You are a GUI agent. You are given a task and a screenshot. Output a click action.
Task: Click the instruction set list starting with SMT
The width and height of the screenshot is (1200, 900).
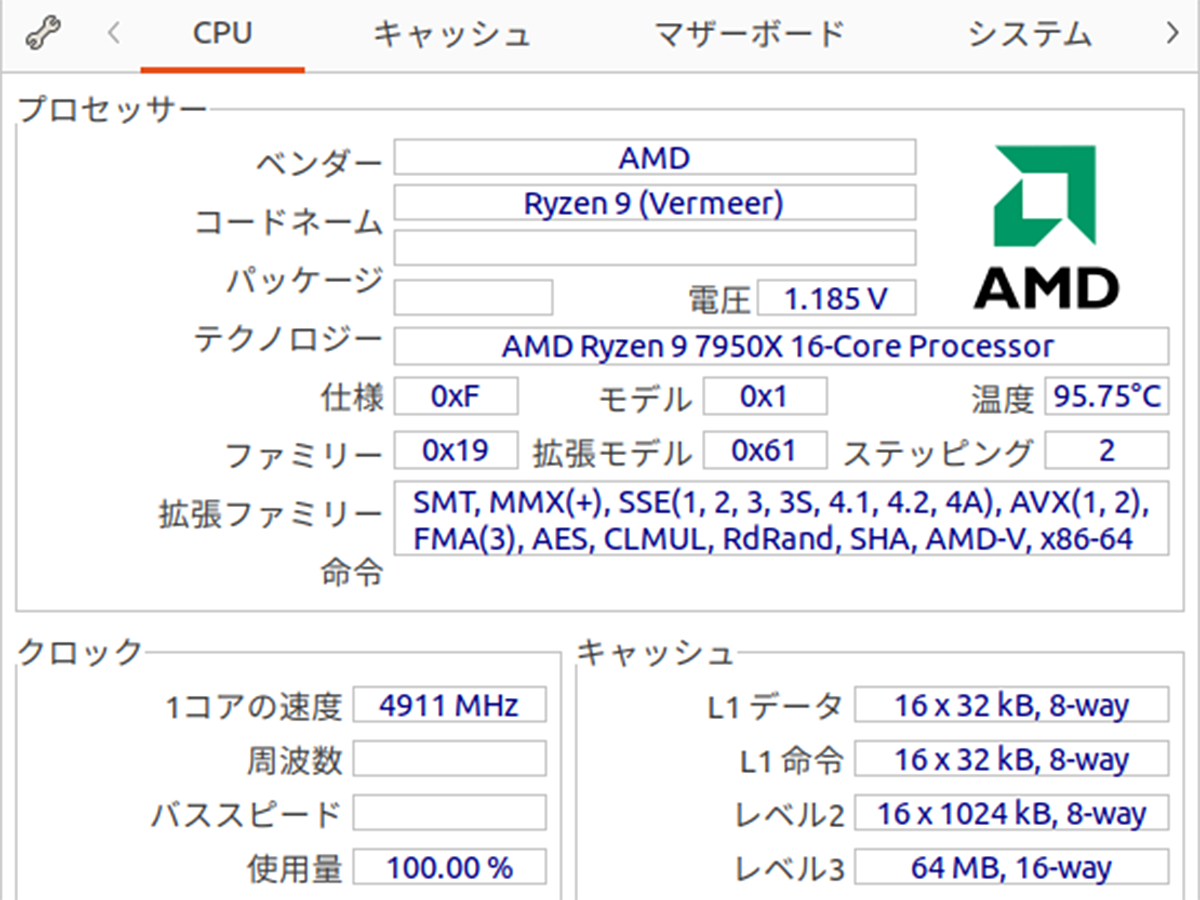tap(781, 519)
